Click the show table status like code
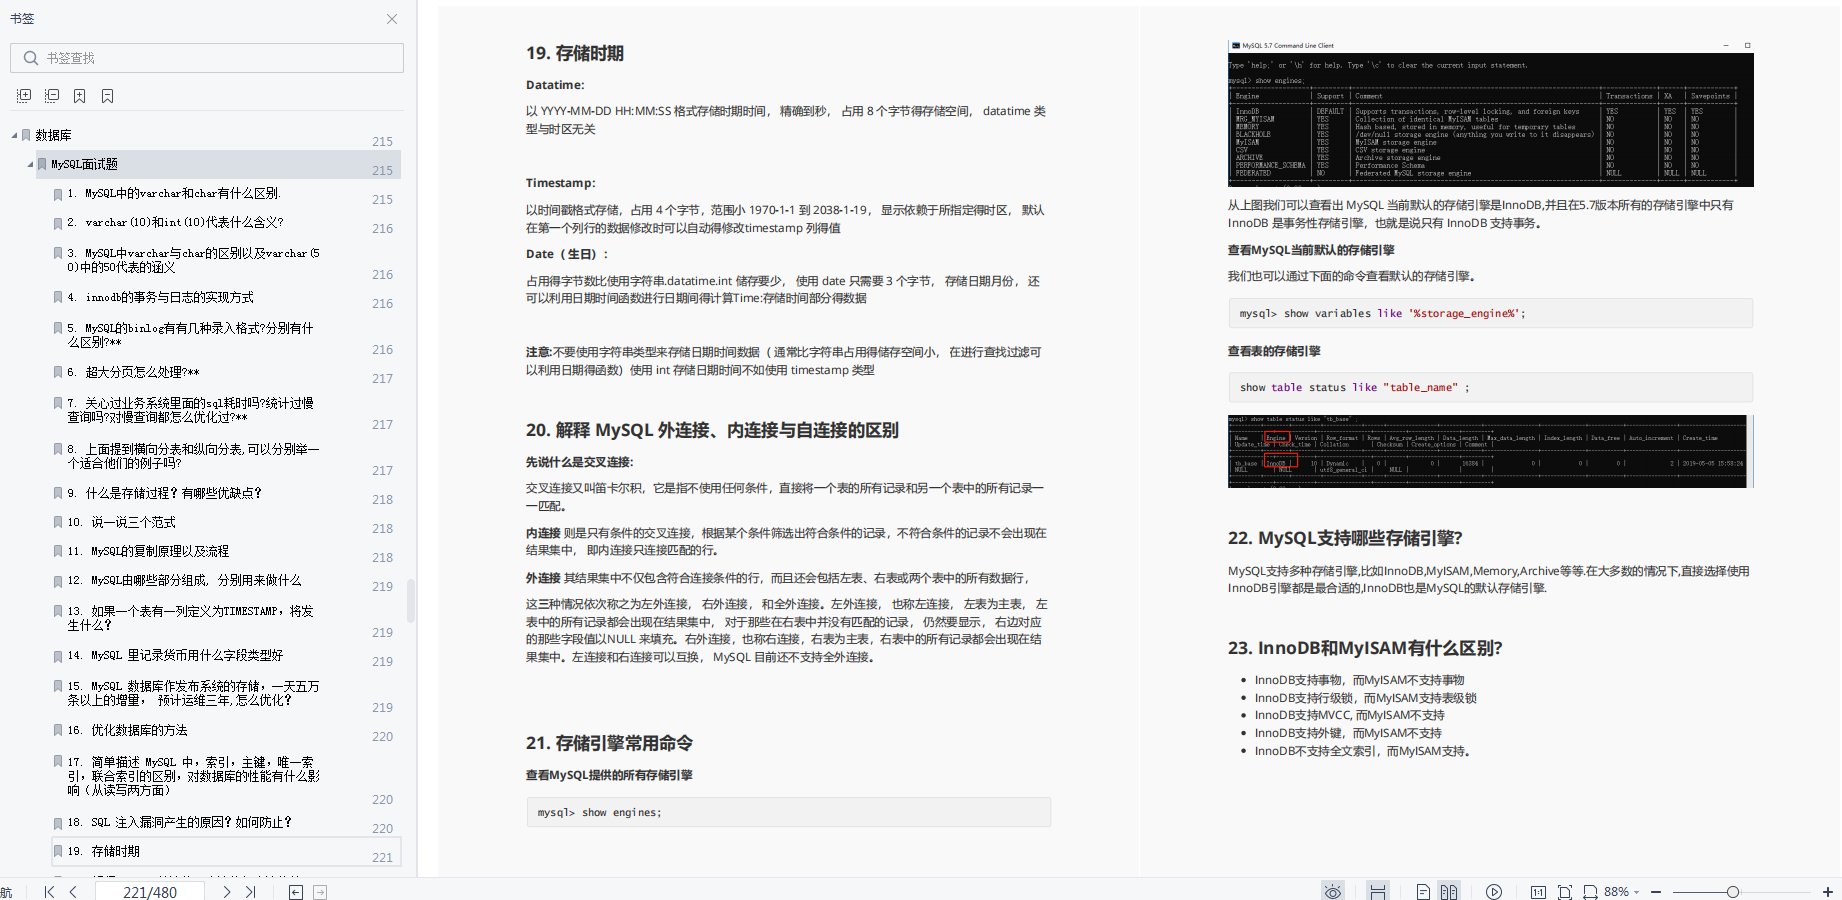 pyautogui.click(x=1490, y=387)
